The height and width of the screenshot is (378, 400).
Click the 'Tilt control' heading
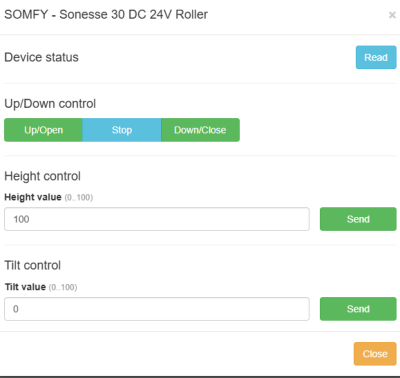[x=32, y=265]
